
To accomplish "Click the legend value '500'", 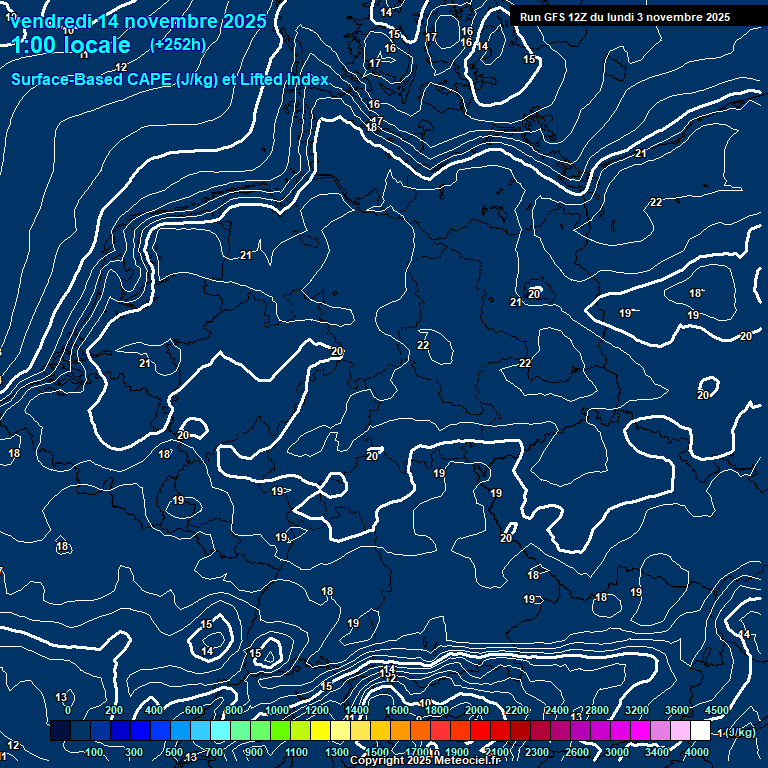I will (x=174, y=752).
